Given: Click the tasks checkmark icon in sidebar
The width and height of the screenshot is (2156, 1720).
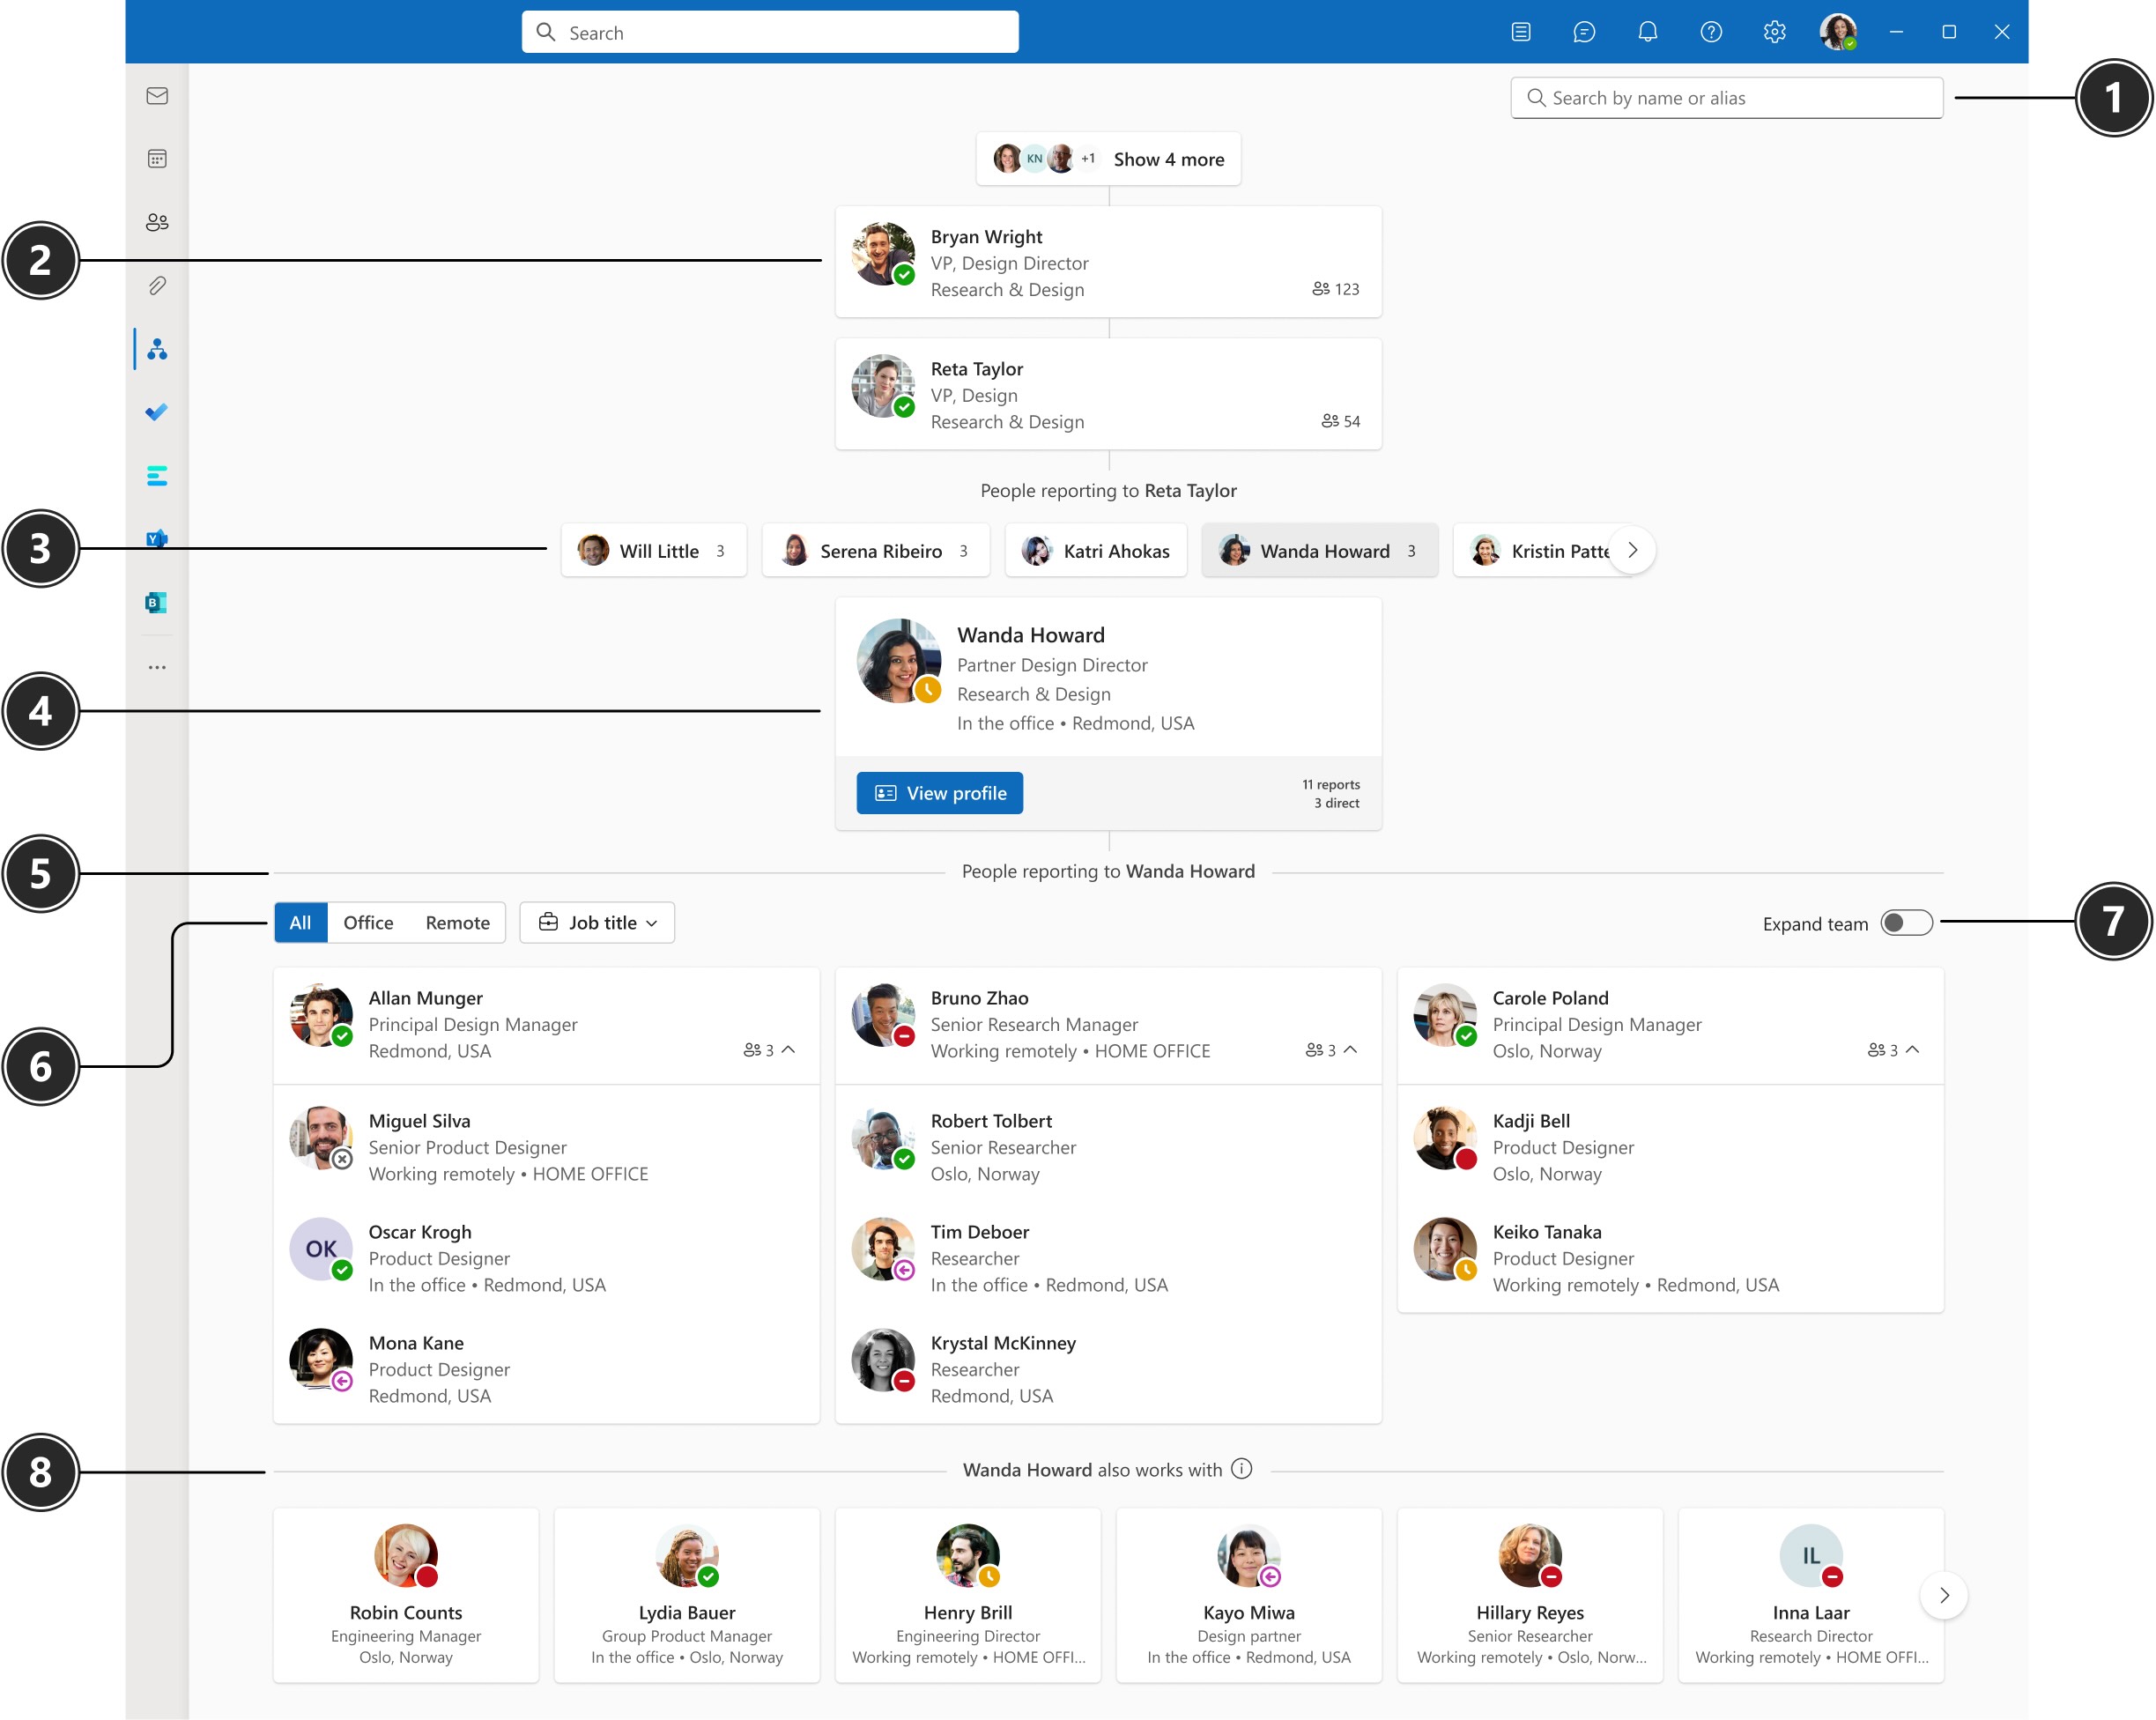Looking at the screenshot, I should (x=158, y=411).
